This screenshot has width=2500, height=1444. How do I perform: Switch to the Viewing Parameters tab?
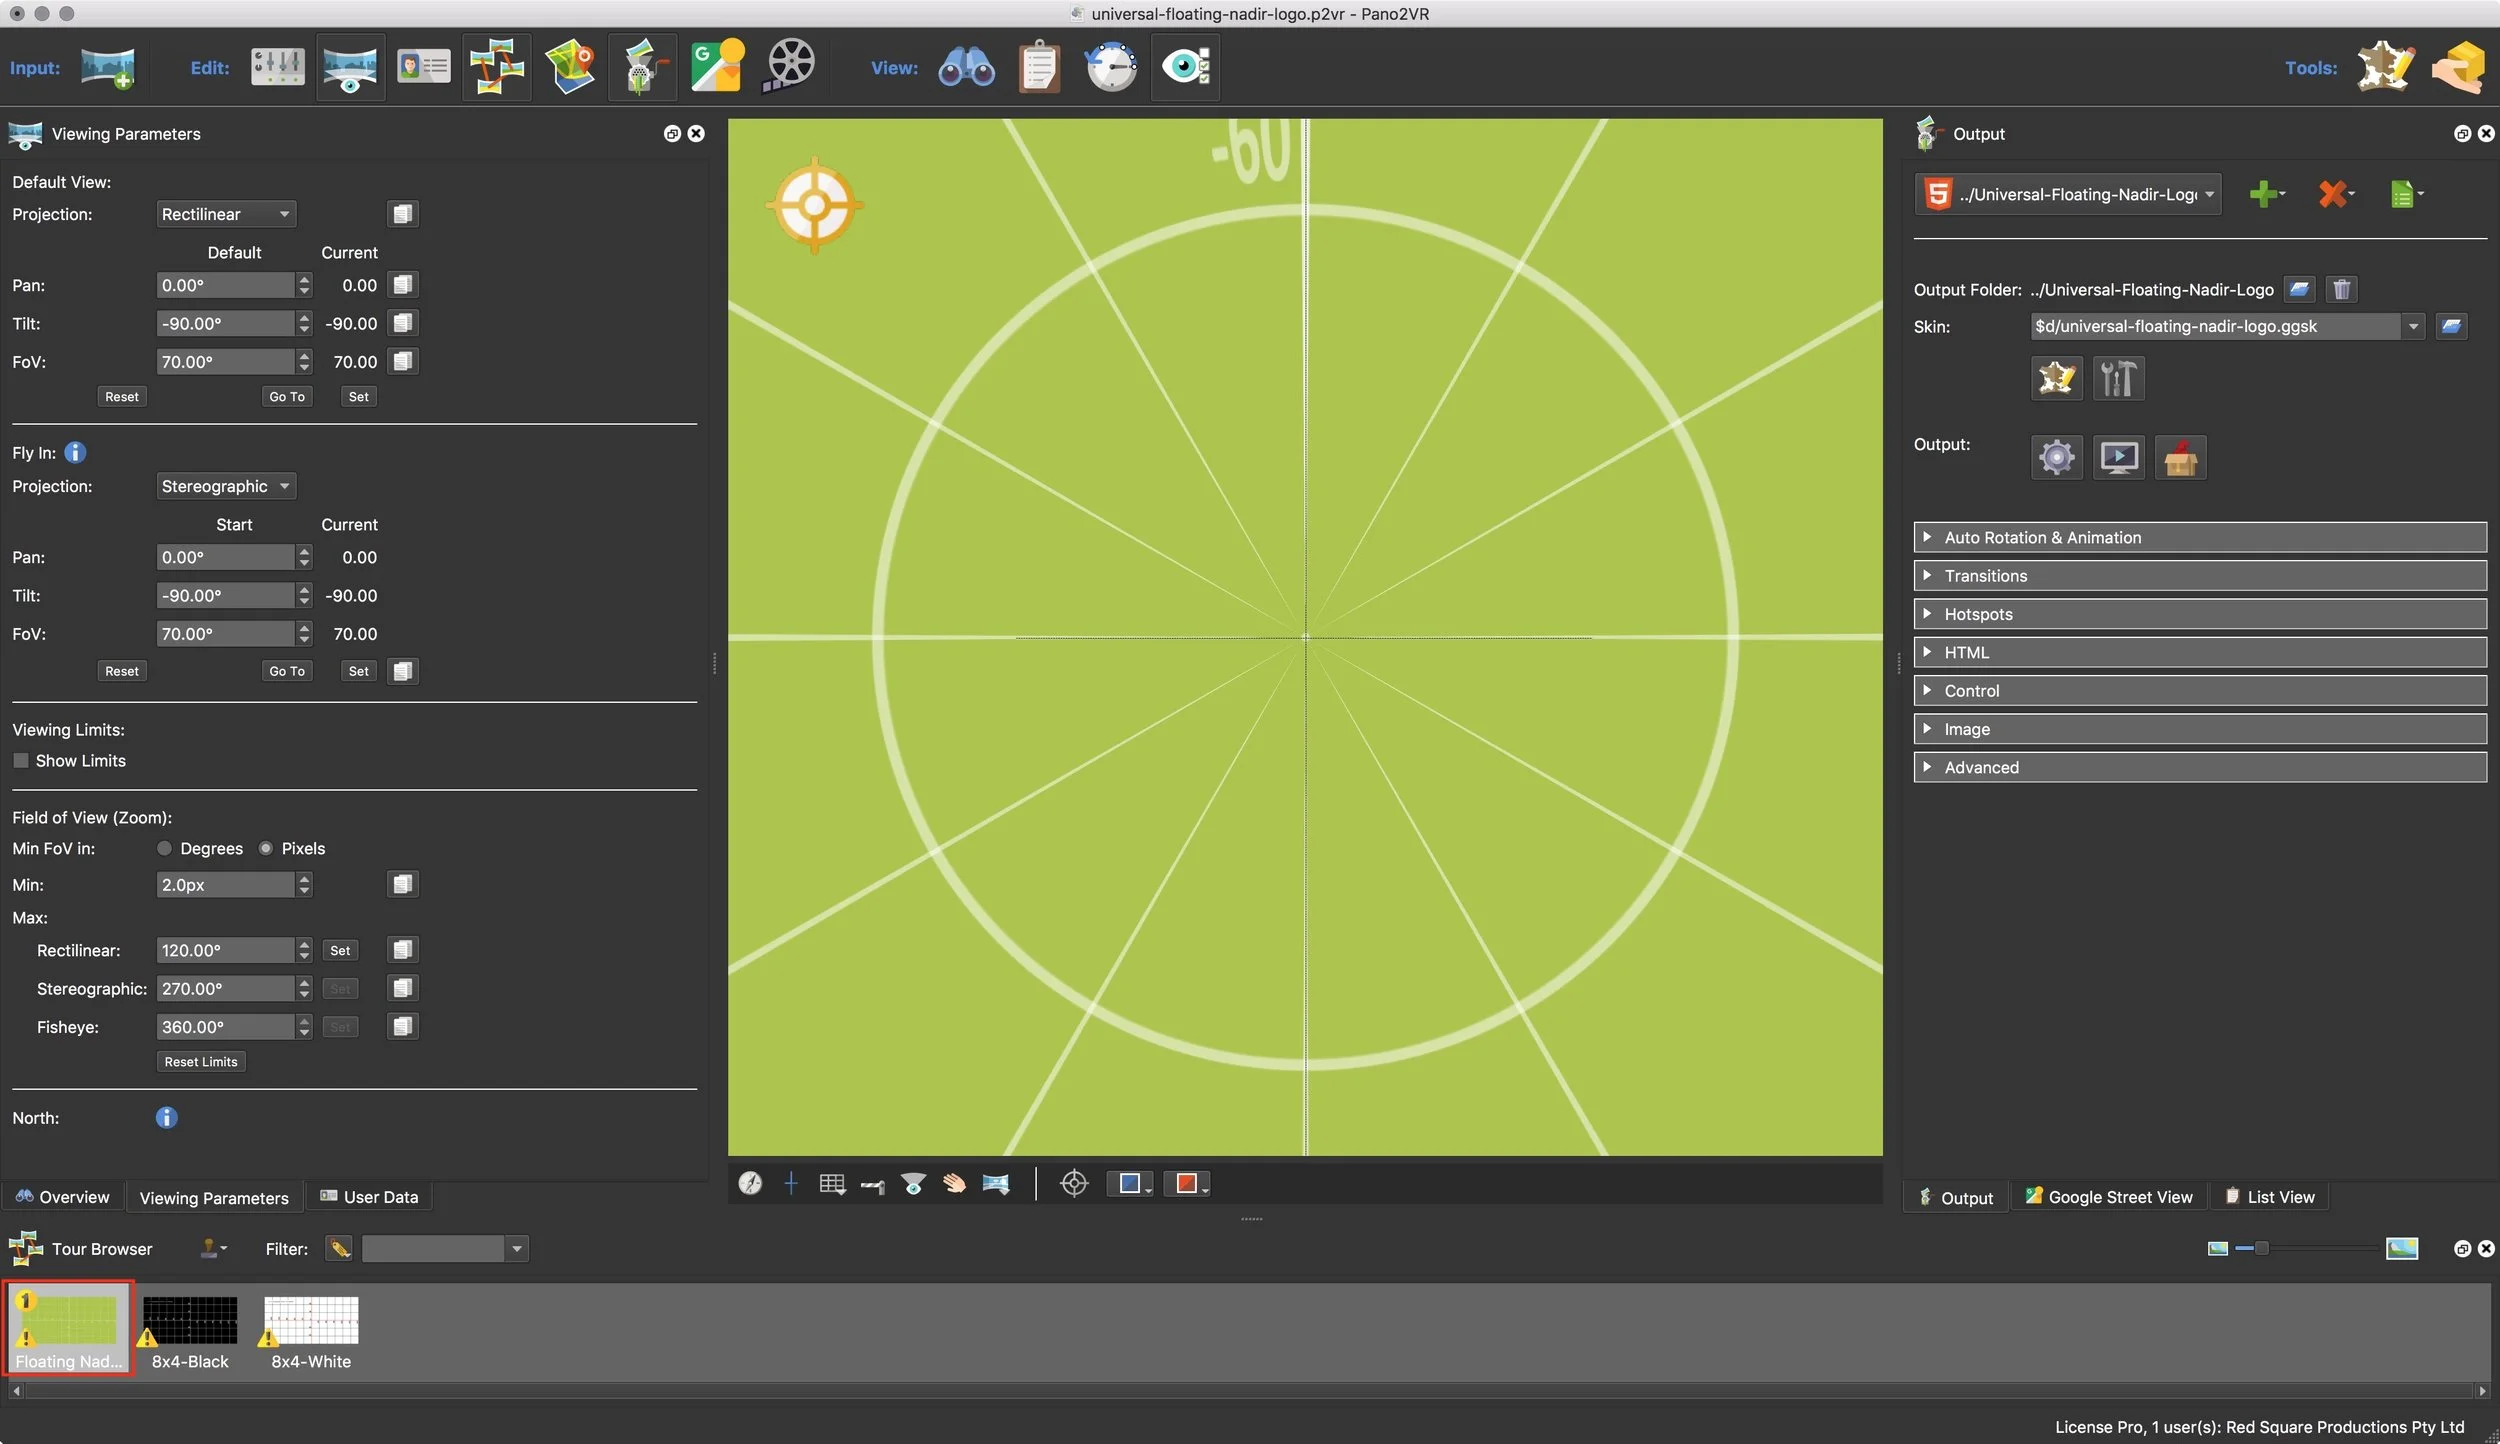coord(214,1197)
